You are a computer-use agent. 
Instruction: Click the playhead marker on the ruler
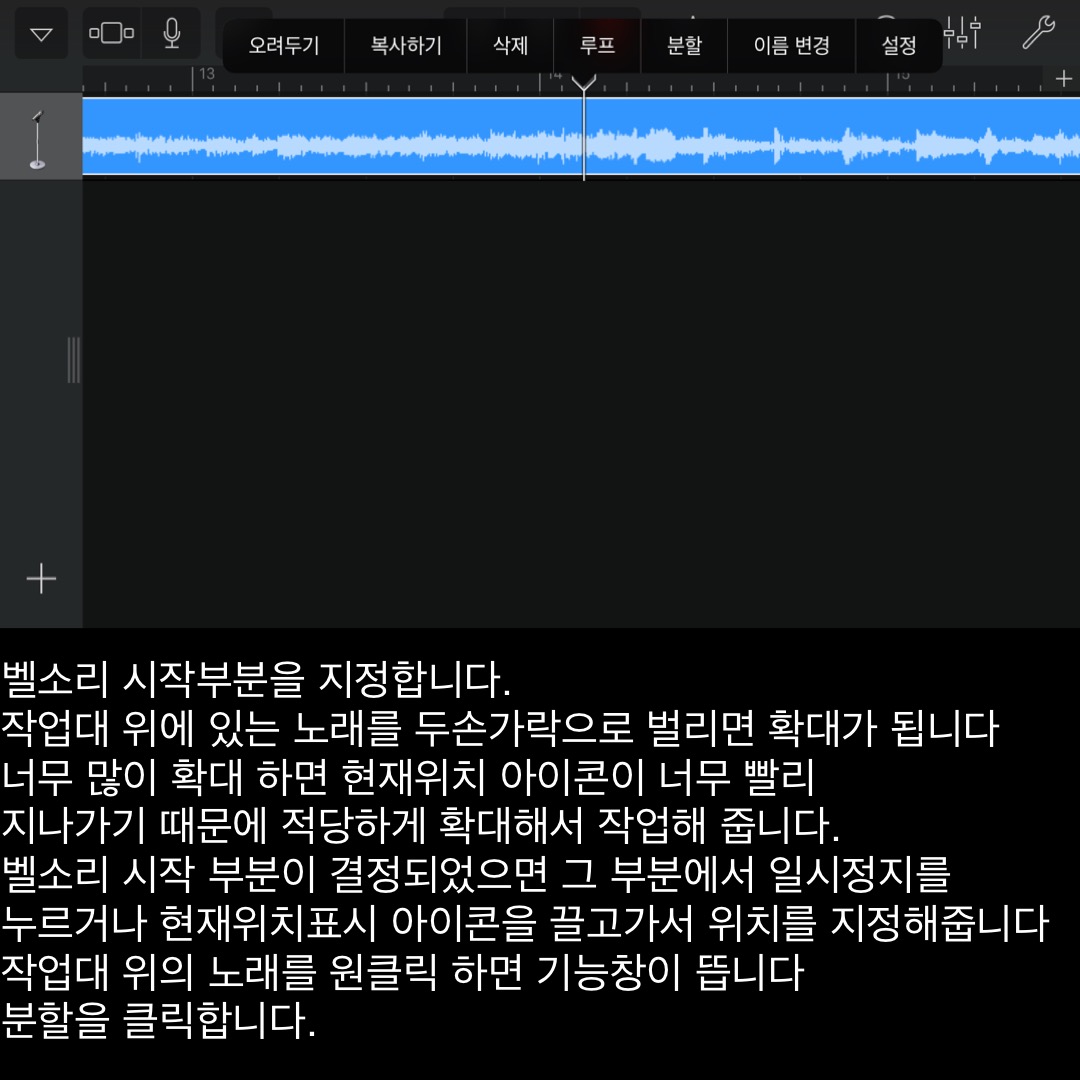point(584,82)
